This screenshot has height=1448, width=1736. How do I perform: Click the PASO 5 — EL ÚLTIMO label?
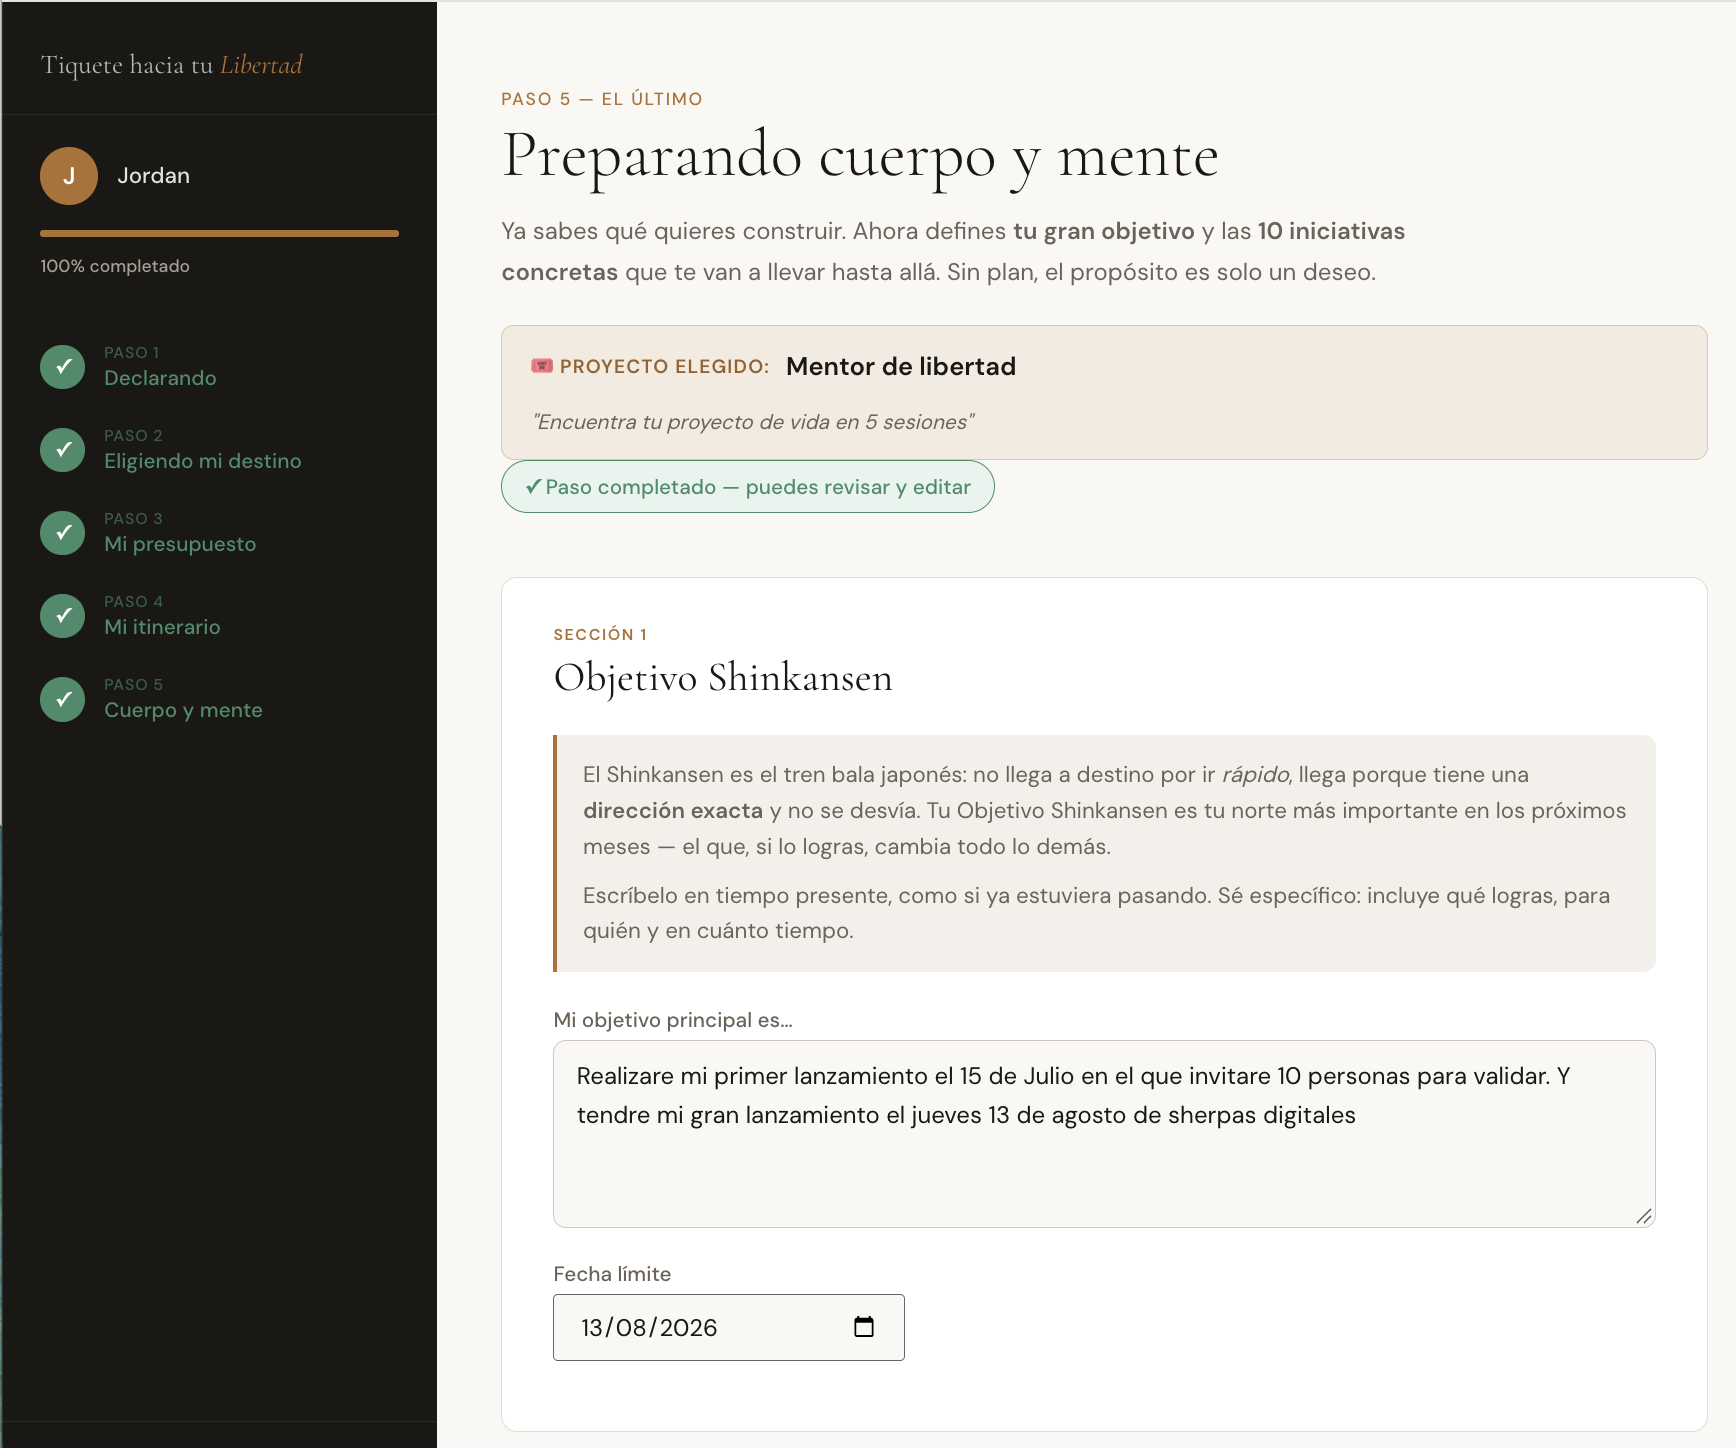point(602,99)
